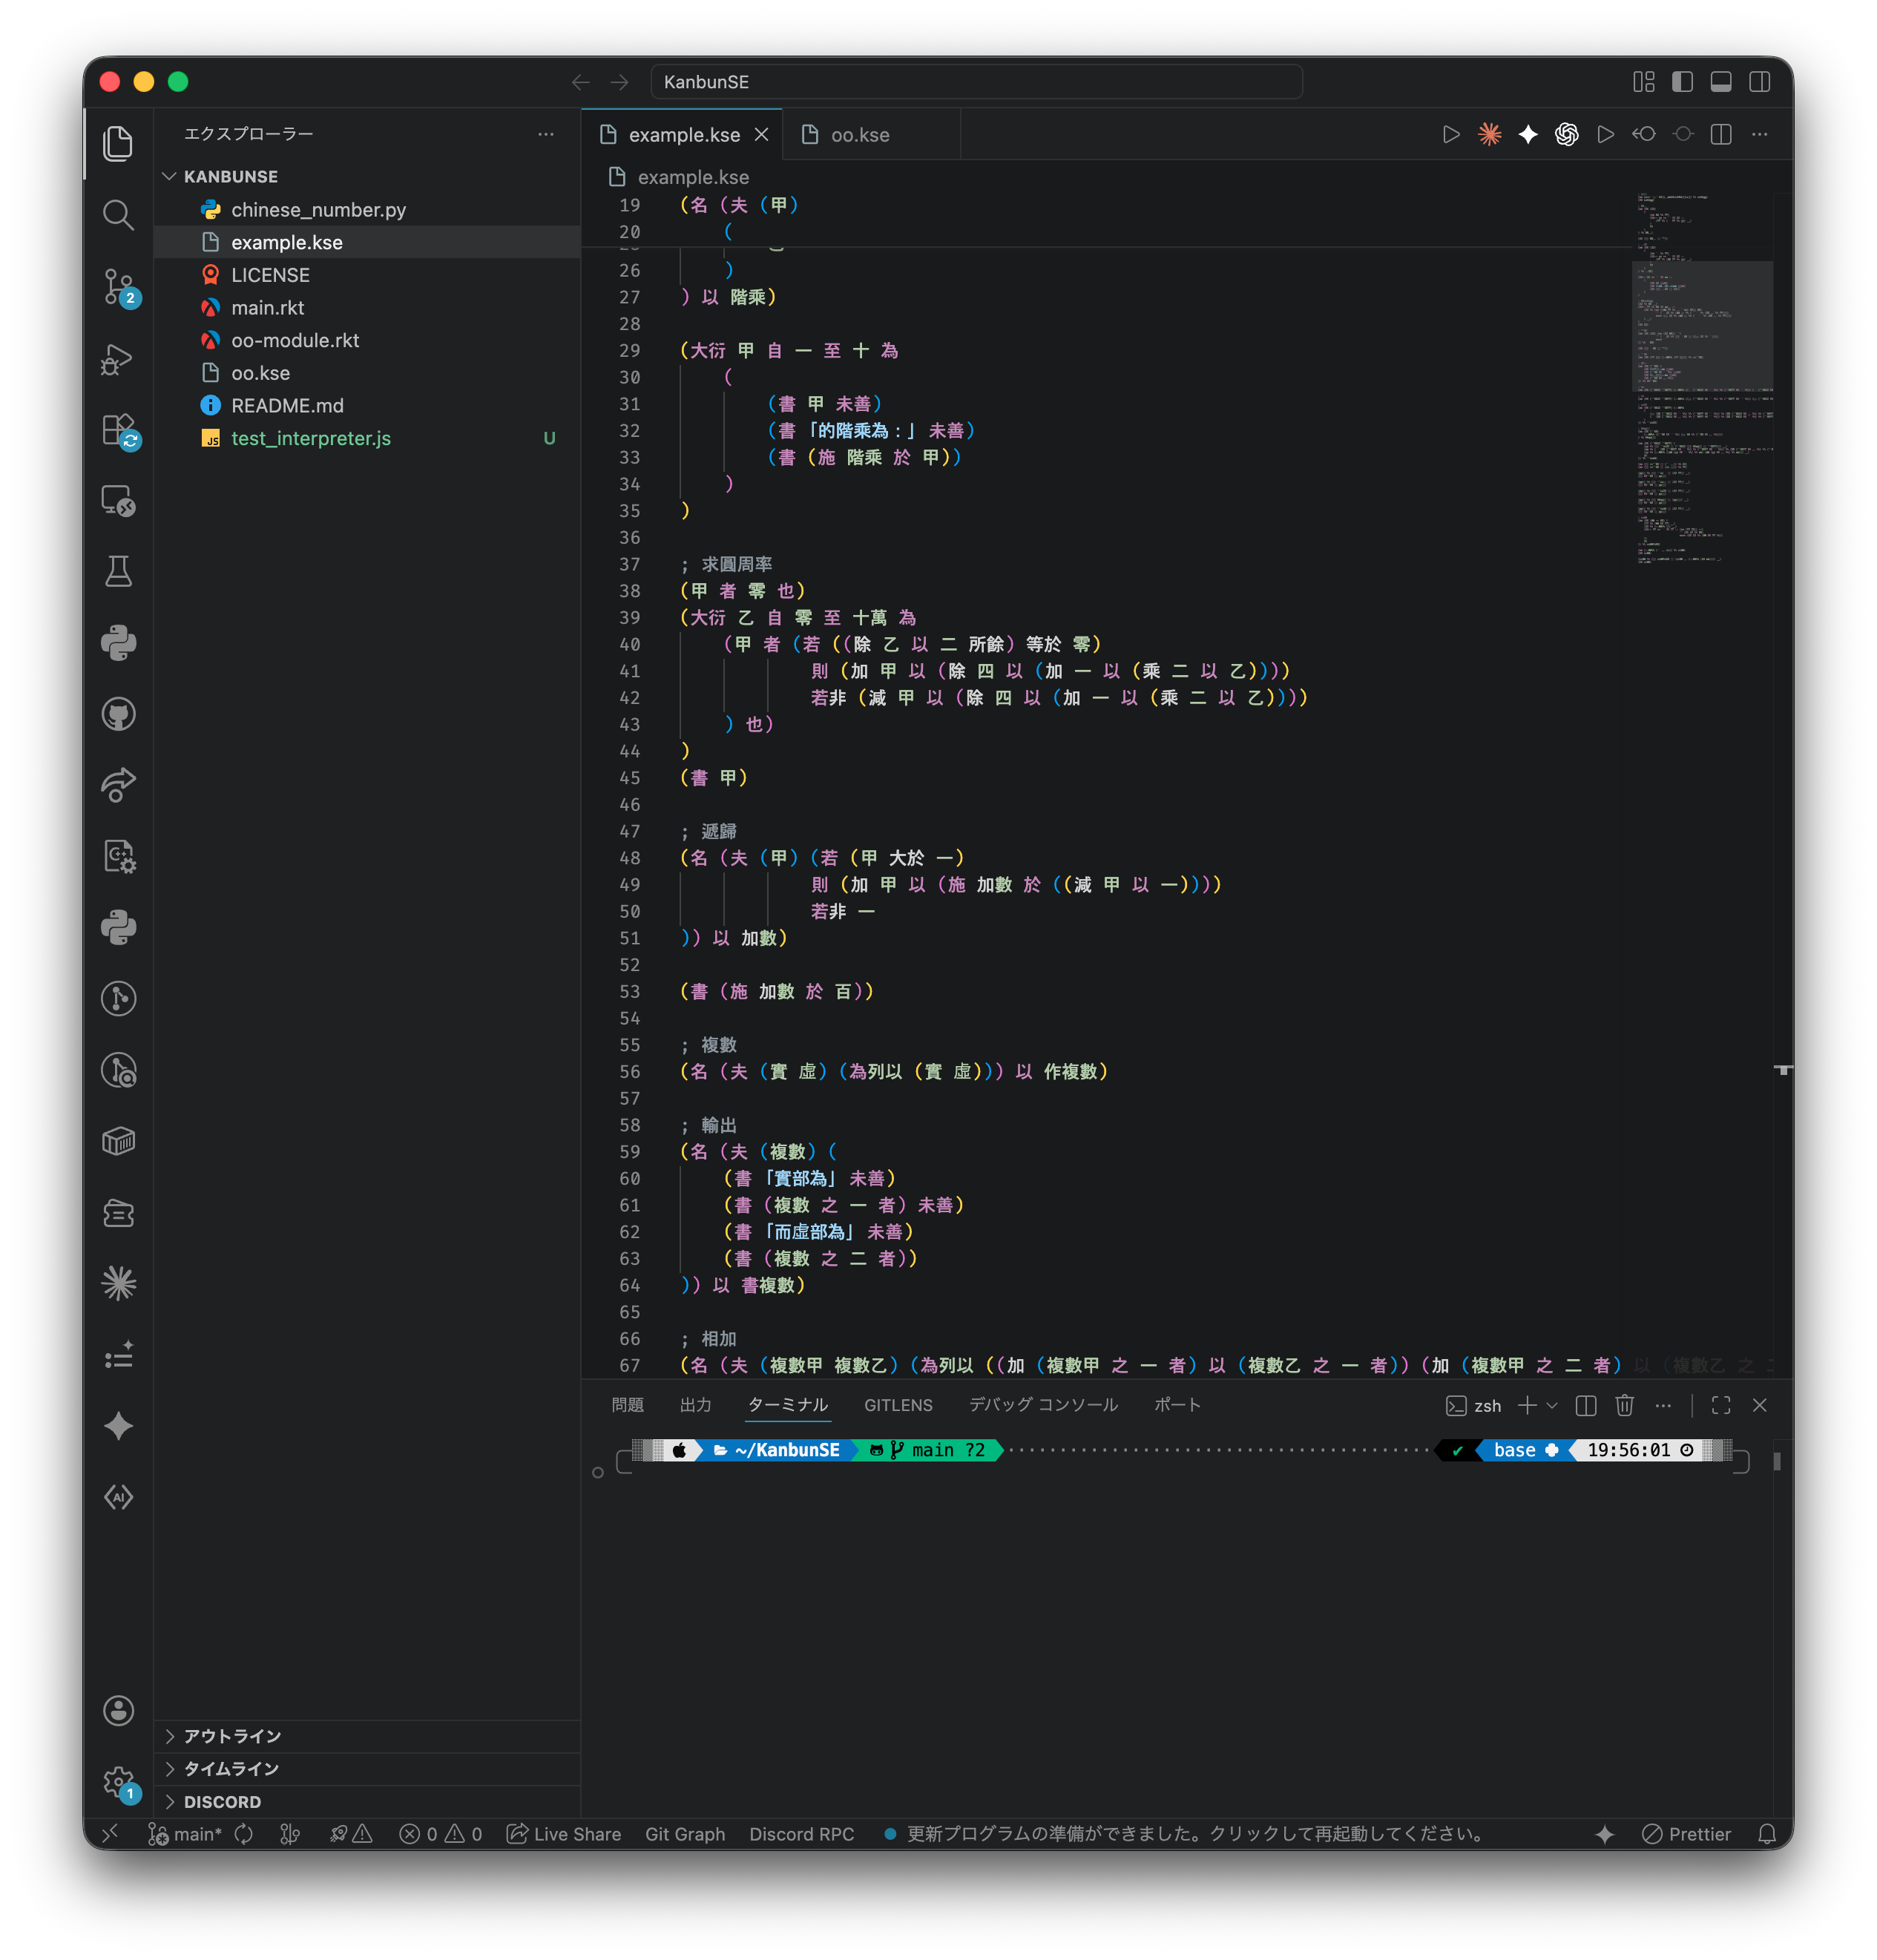Close the example.kse tab
Image resolution: width=1877 pixels, height=1960 pixels.
coord(761,134)
